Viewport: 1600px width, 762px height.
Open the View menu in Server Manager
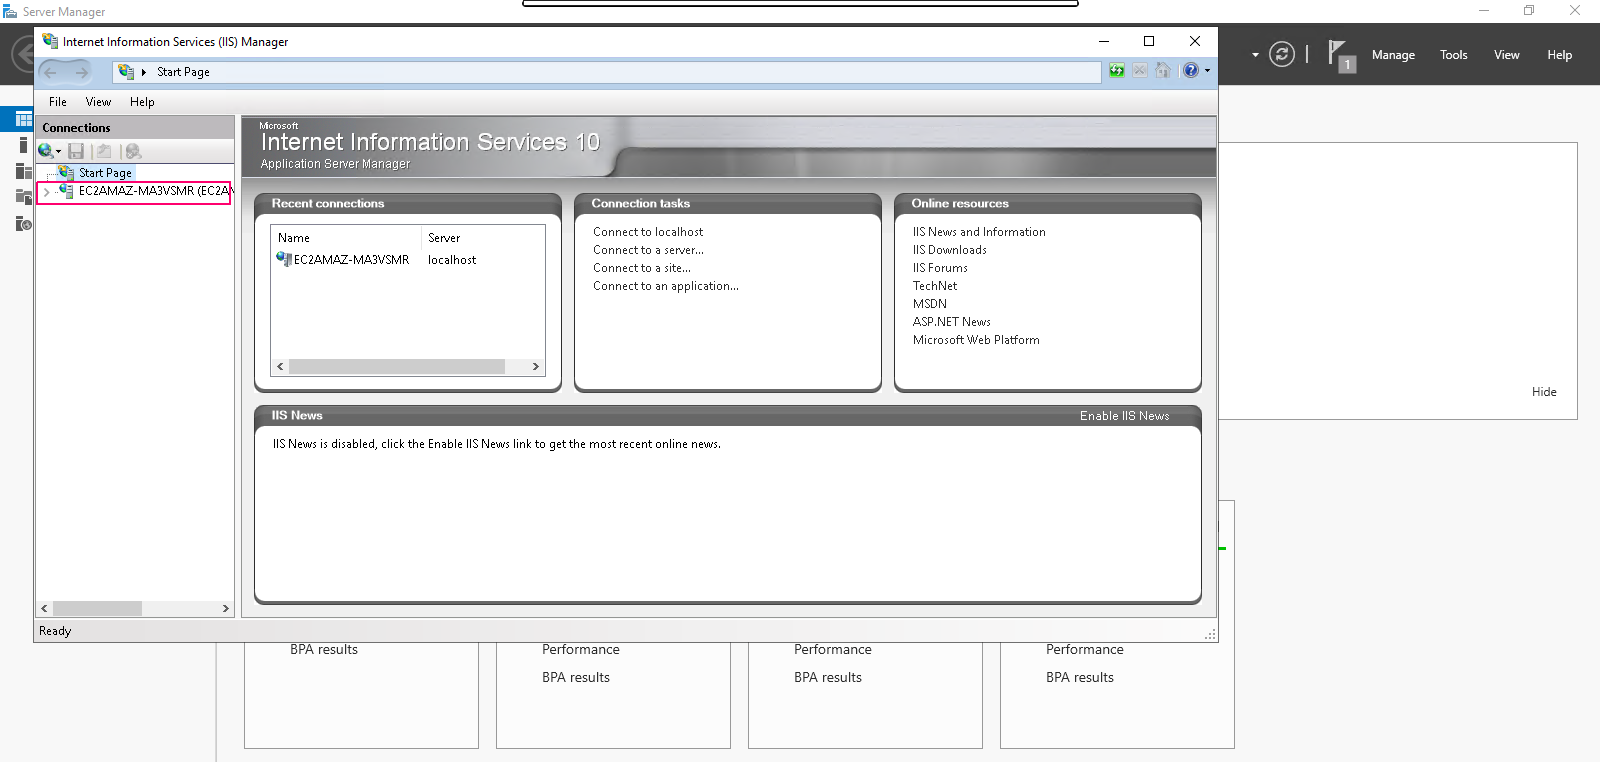tap(1507, 55)
